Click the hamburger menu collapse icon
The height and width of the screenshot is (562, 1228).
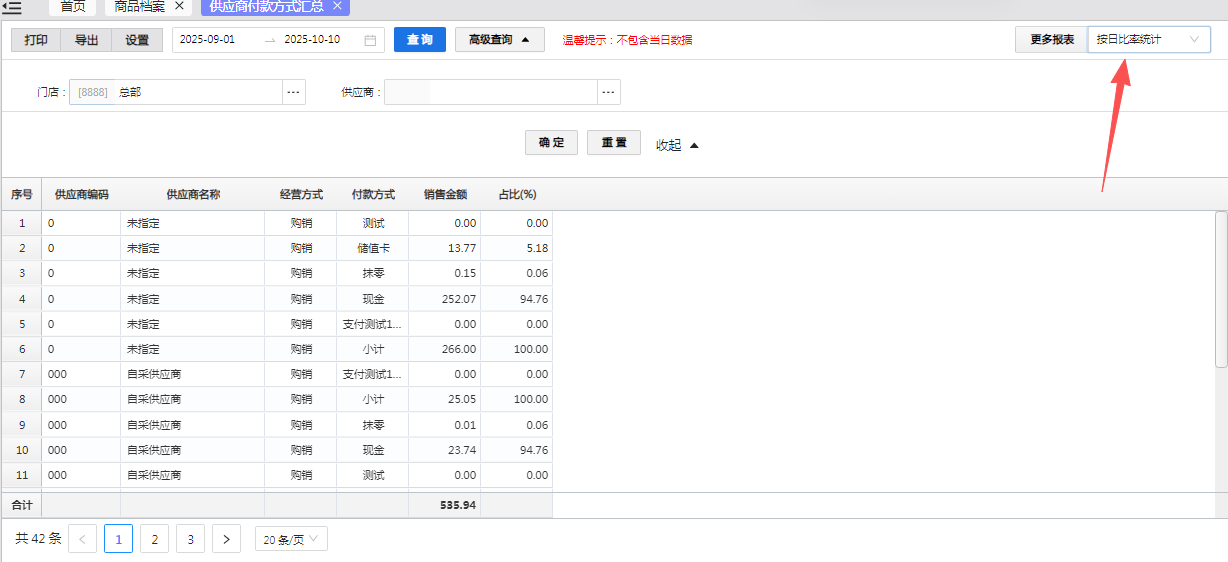point(12,7)
